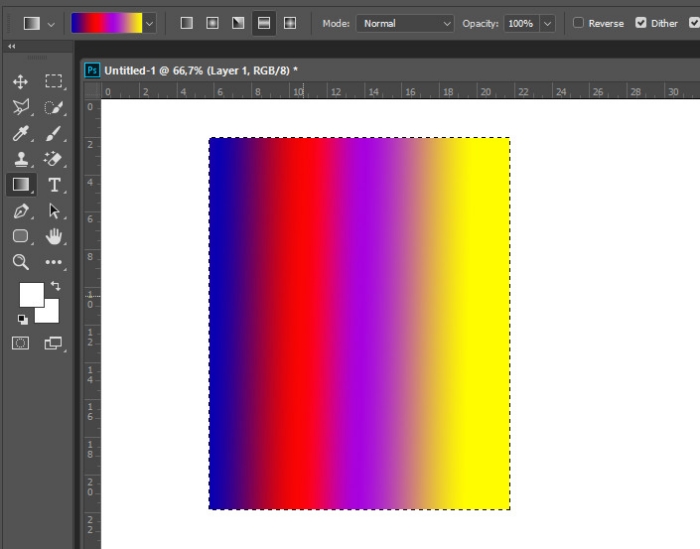Toggle Quick Mask mode

[20, 343]
